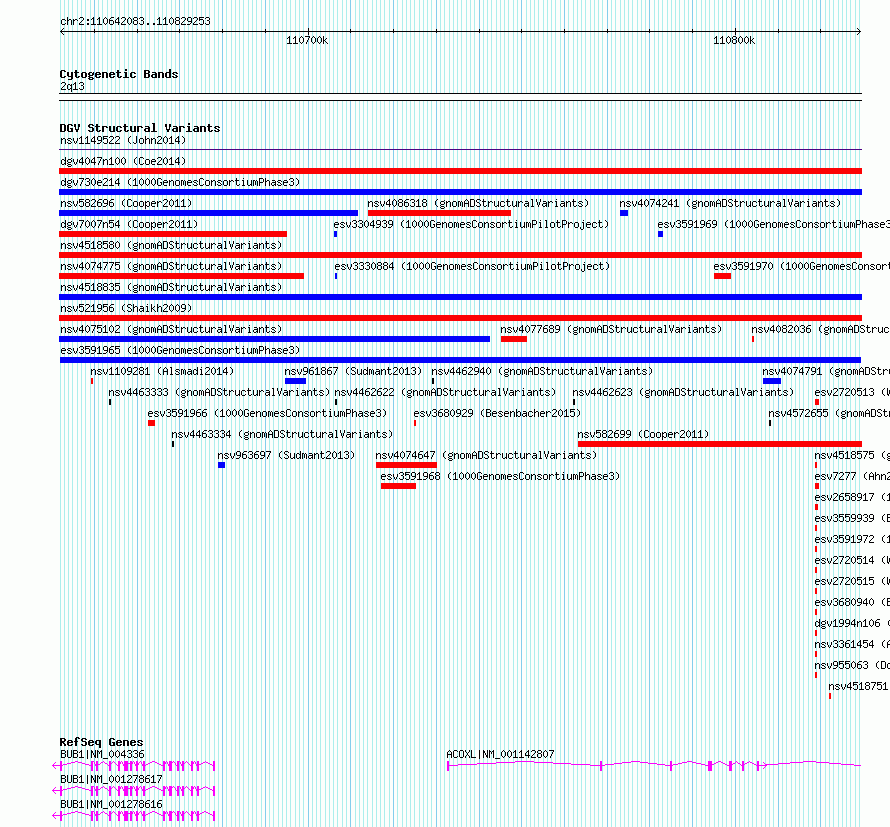Click the nsv3361454 variant label
The image size is (890, 827).
(852, 644)
